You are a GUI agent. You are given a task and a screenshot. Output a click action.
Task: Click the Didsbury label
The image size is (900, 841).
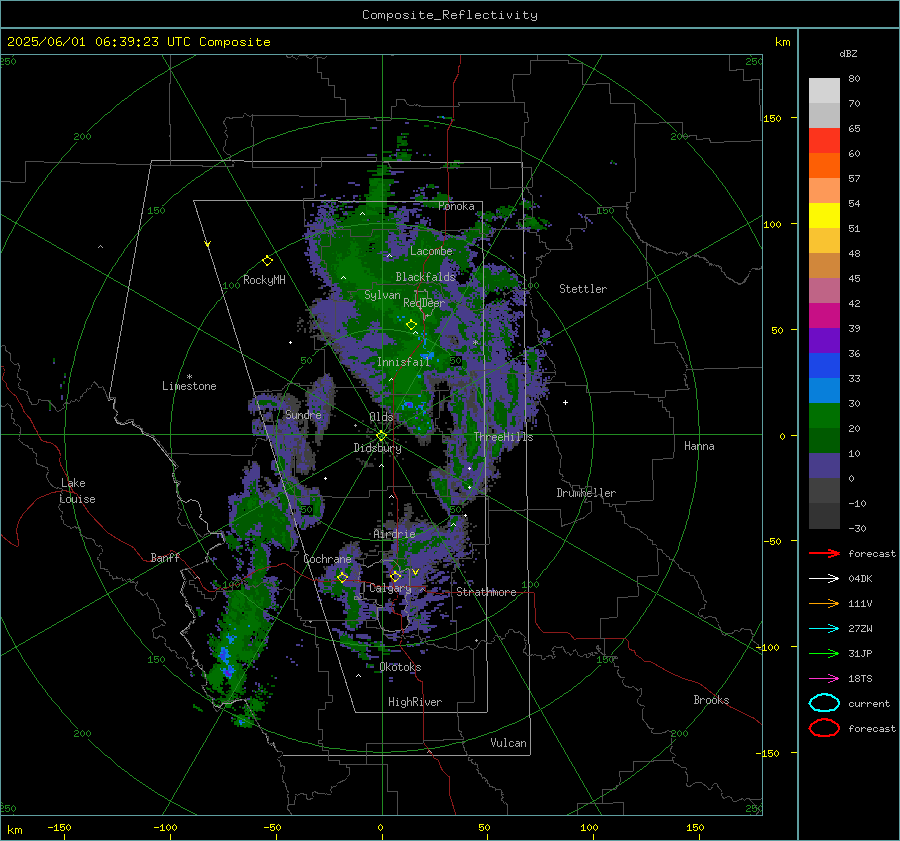pos(377,448)
